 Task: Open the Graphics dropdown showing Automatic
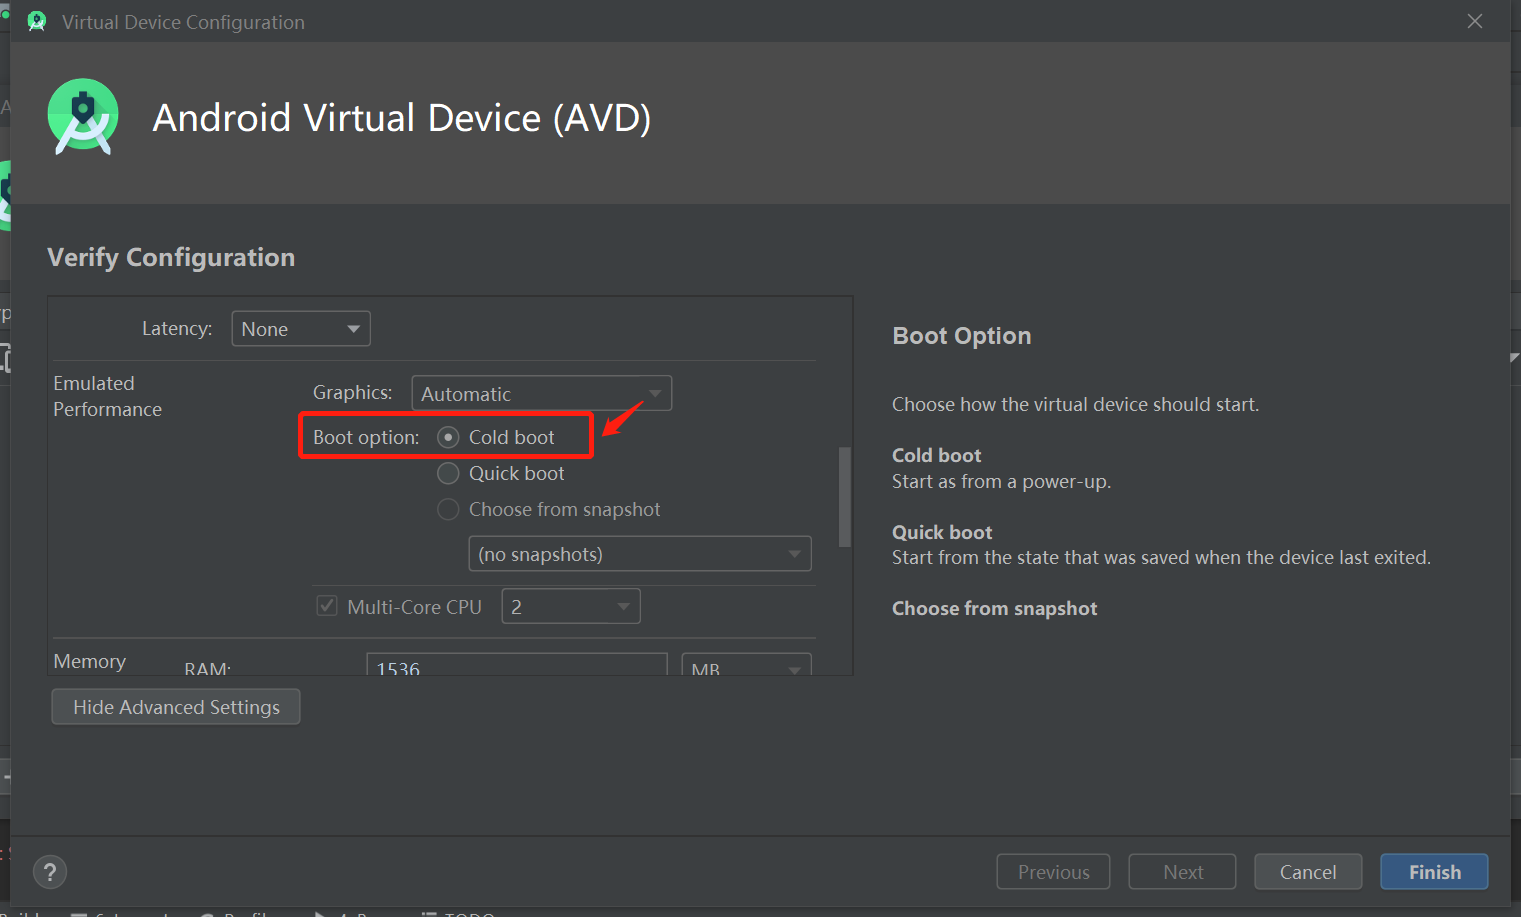tap(542, 393)
